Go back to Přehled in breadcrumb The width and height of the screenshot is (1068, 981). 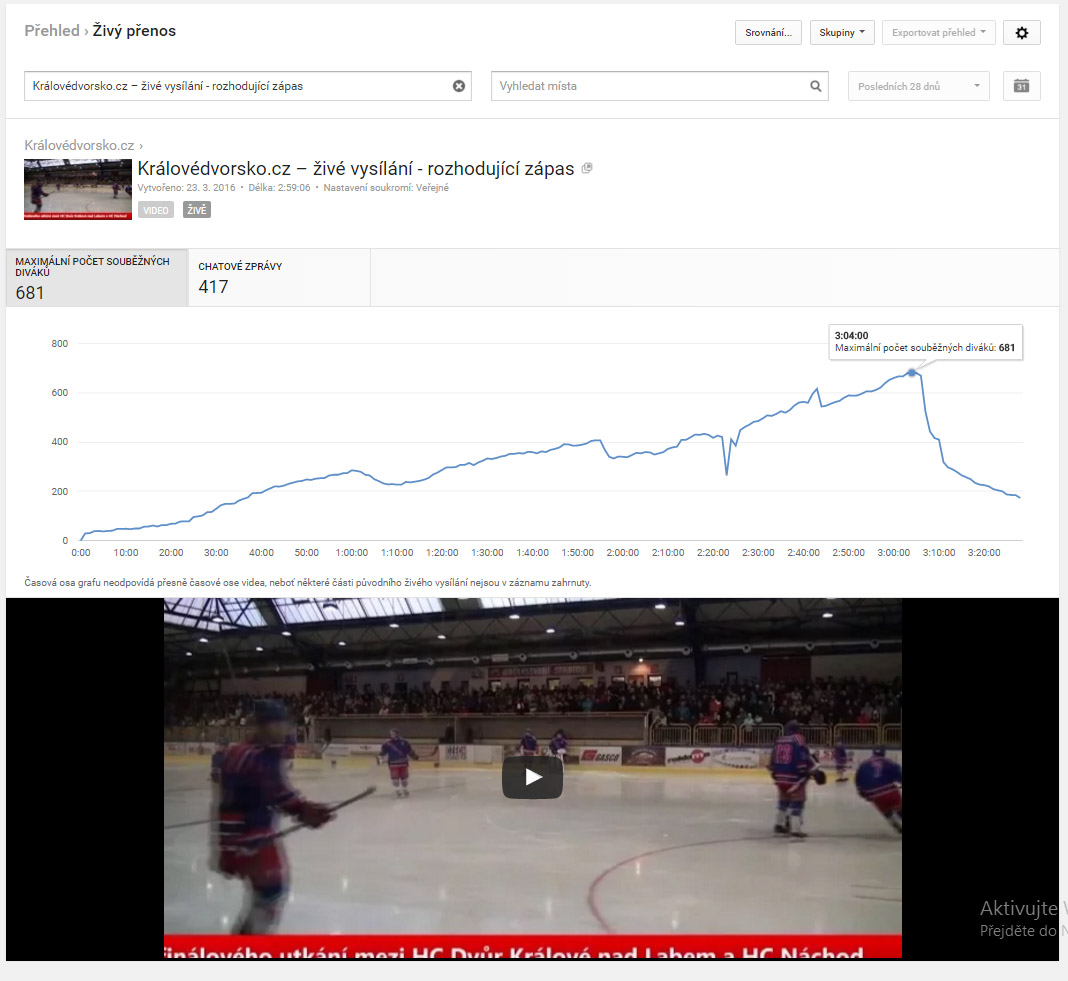(x=52, y=31)
